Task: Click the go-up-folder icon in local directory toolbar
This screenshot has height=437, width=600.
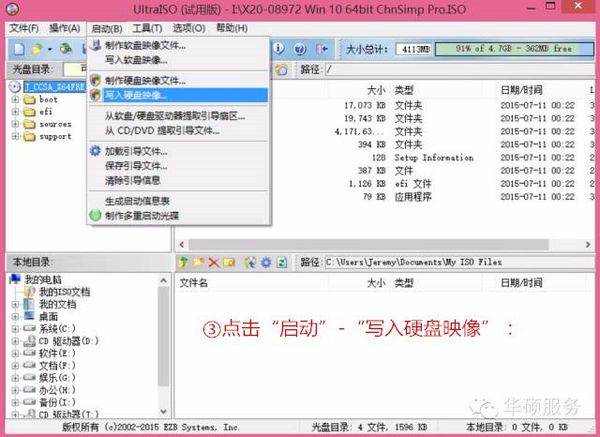Action: pyautogui.click(x=184, y=262)
